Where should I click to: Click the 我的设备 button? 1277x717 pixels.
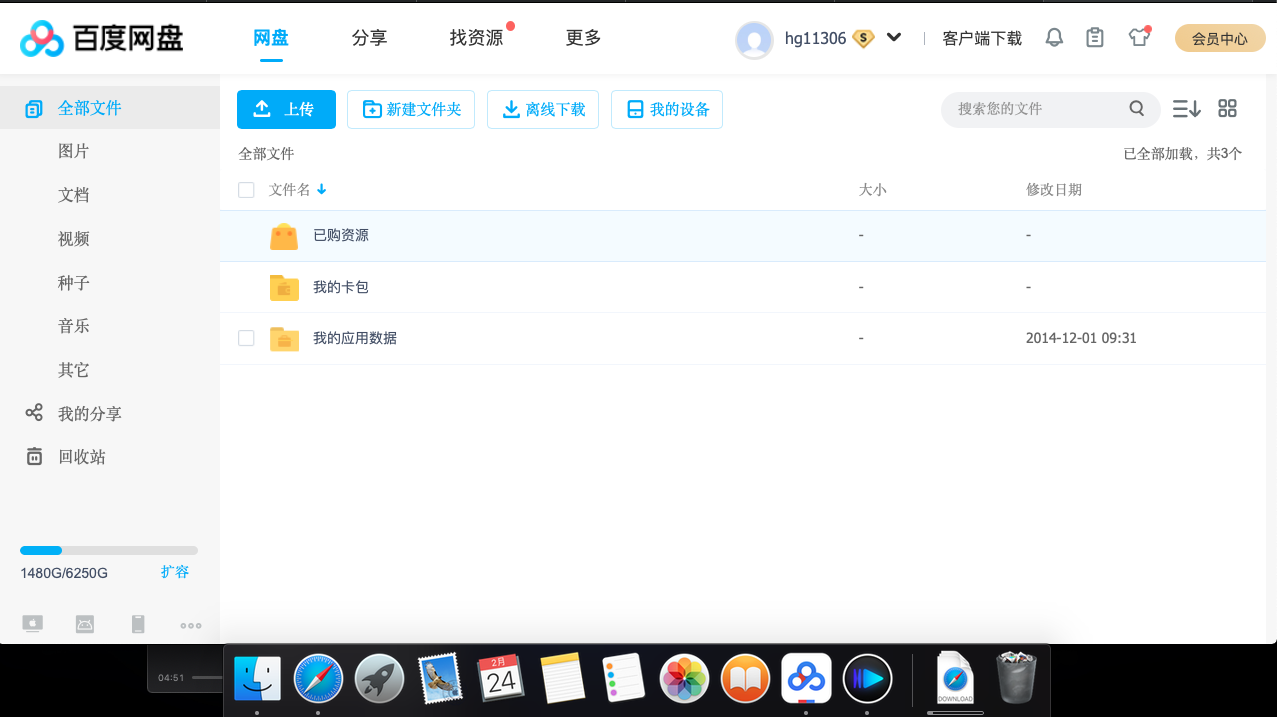(x=667, y=109)
